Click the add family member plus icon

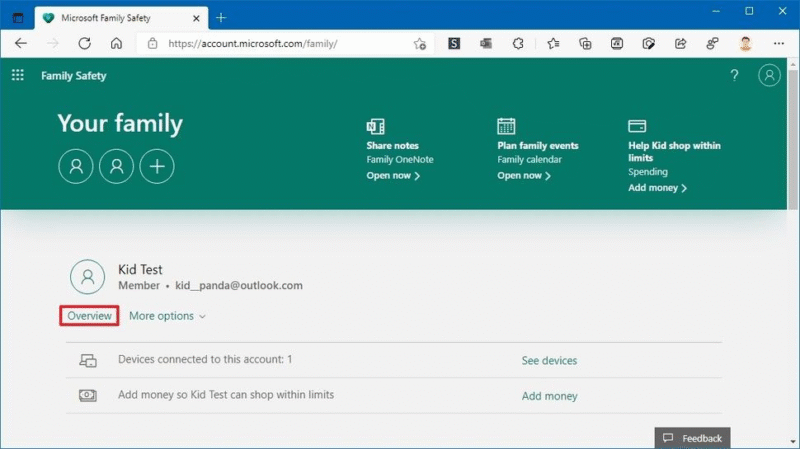click(x=157, y=166)
